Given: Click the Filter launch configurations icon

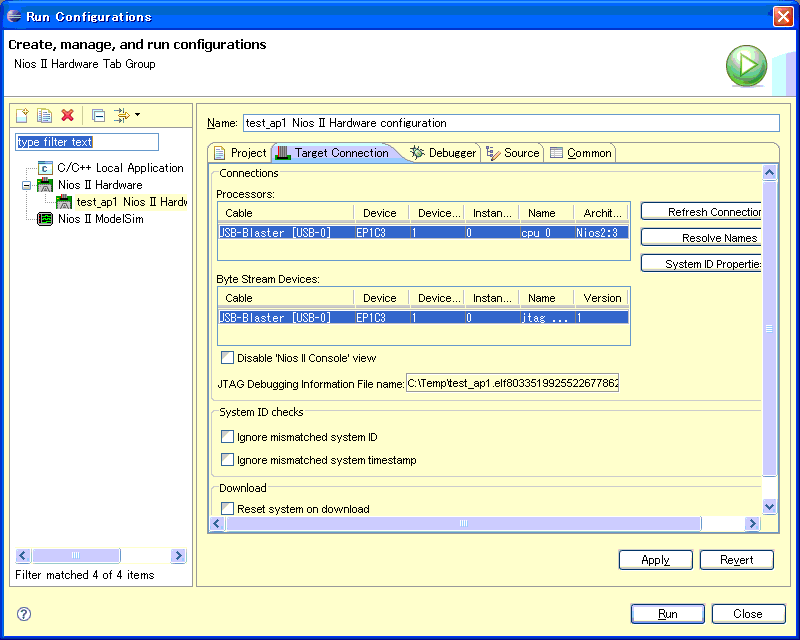Looking at the screenshot, I should (121, 115).
